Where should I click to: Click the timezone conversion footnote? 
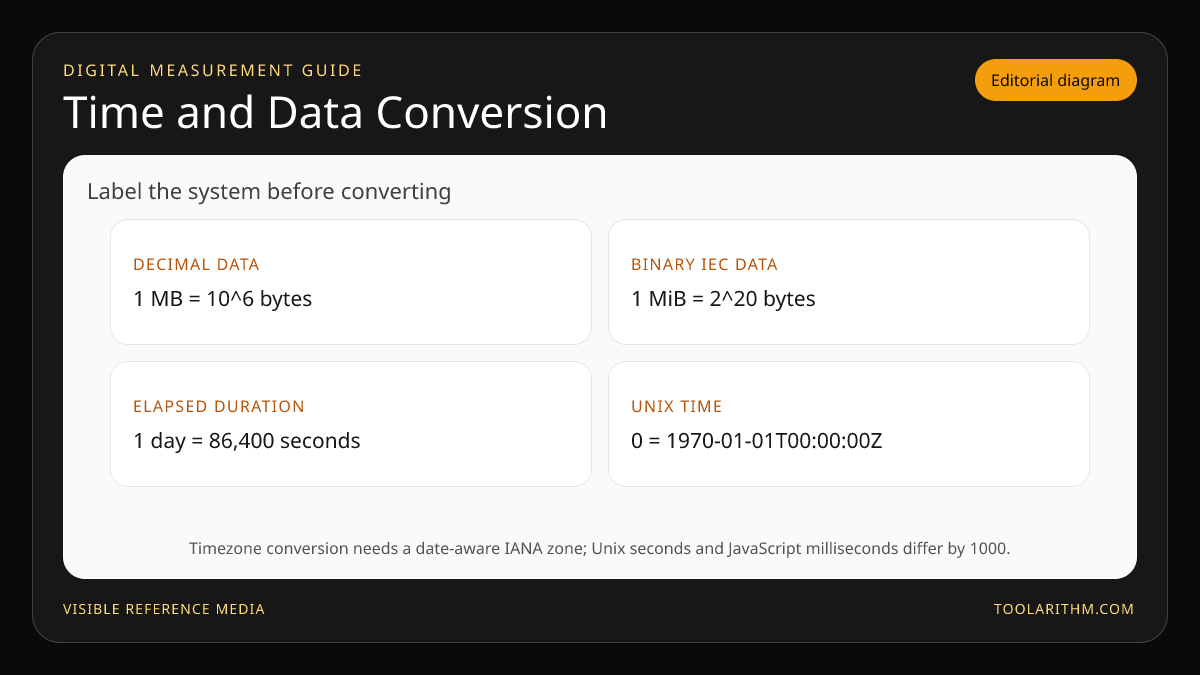(600, 548)
